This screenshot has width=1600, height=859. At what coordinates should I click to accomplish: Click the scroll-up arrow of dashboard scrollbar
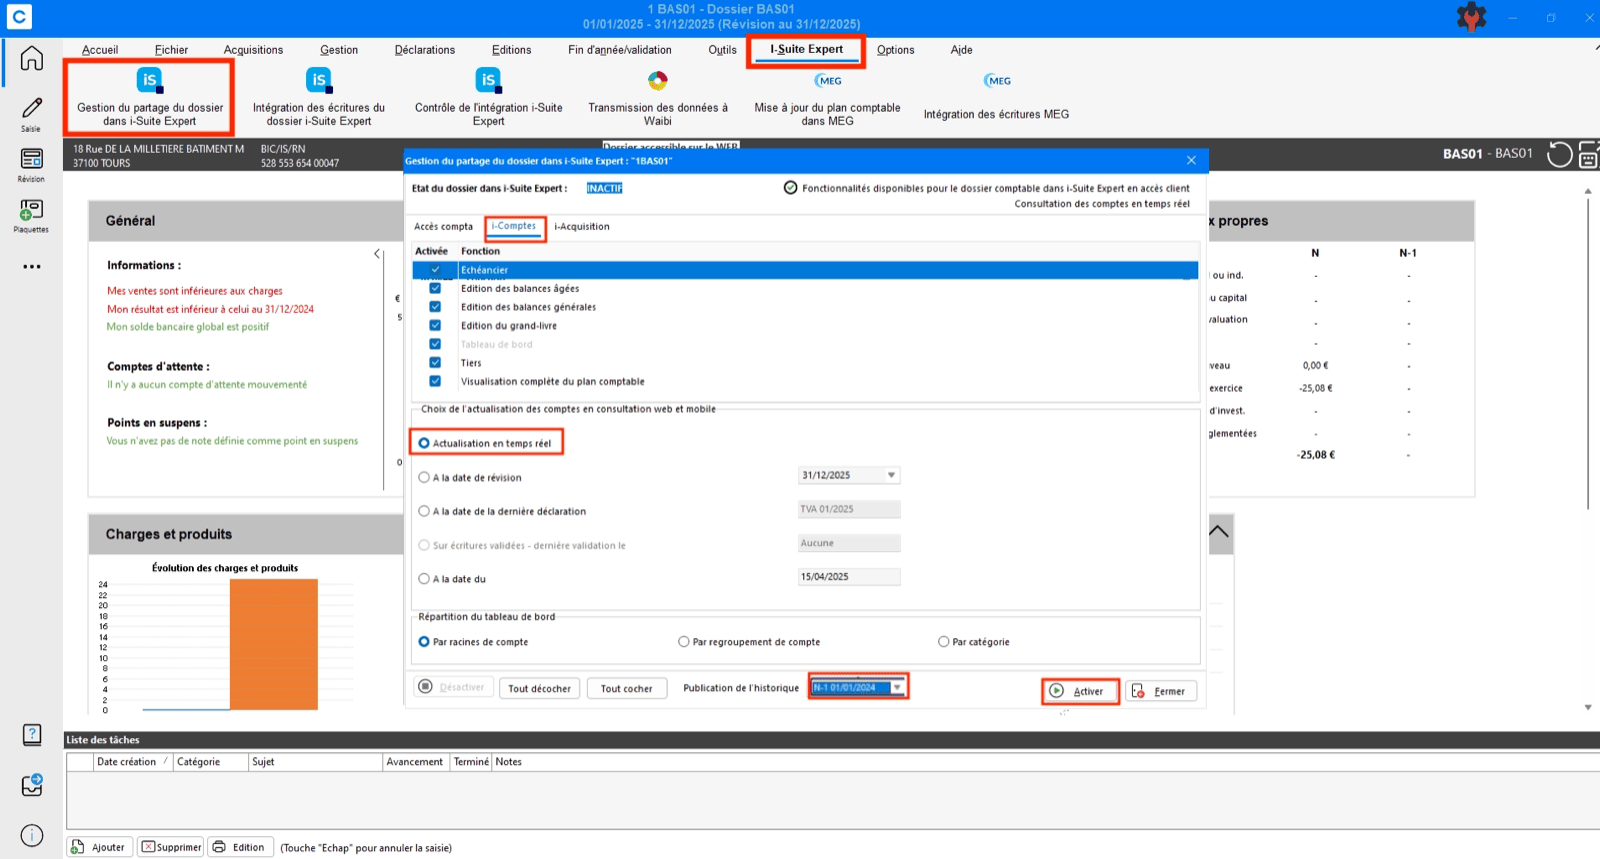(1588, 190)
